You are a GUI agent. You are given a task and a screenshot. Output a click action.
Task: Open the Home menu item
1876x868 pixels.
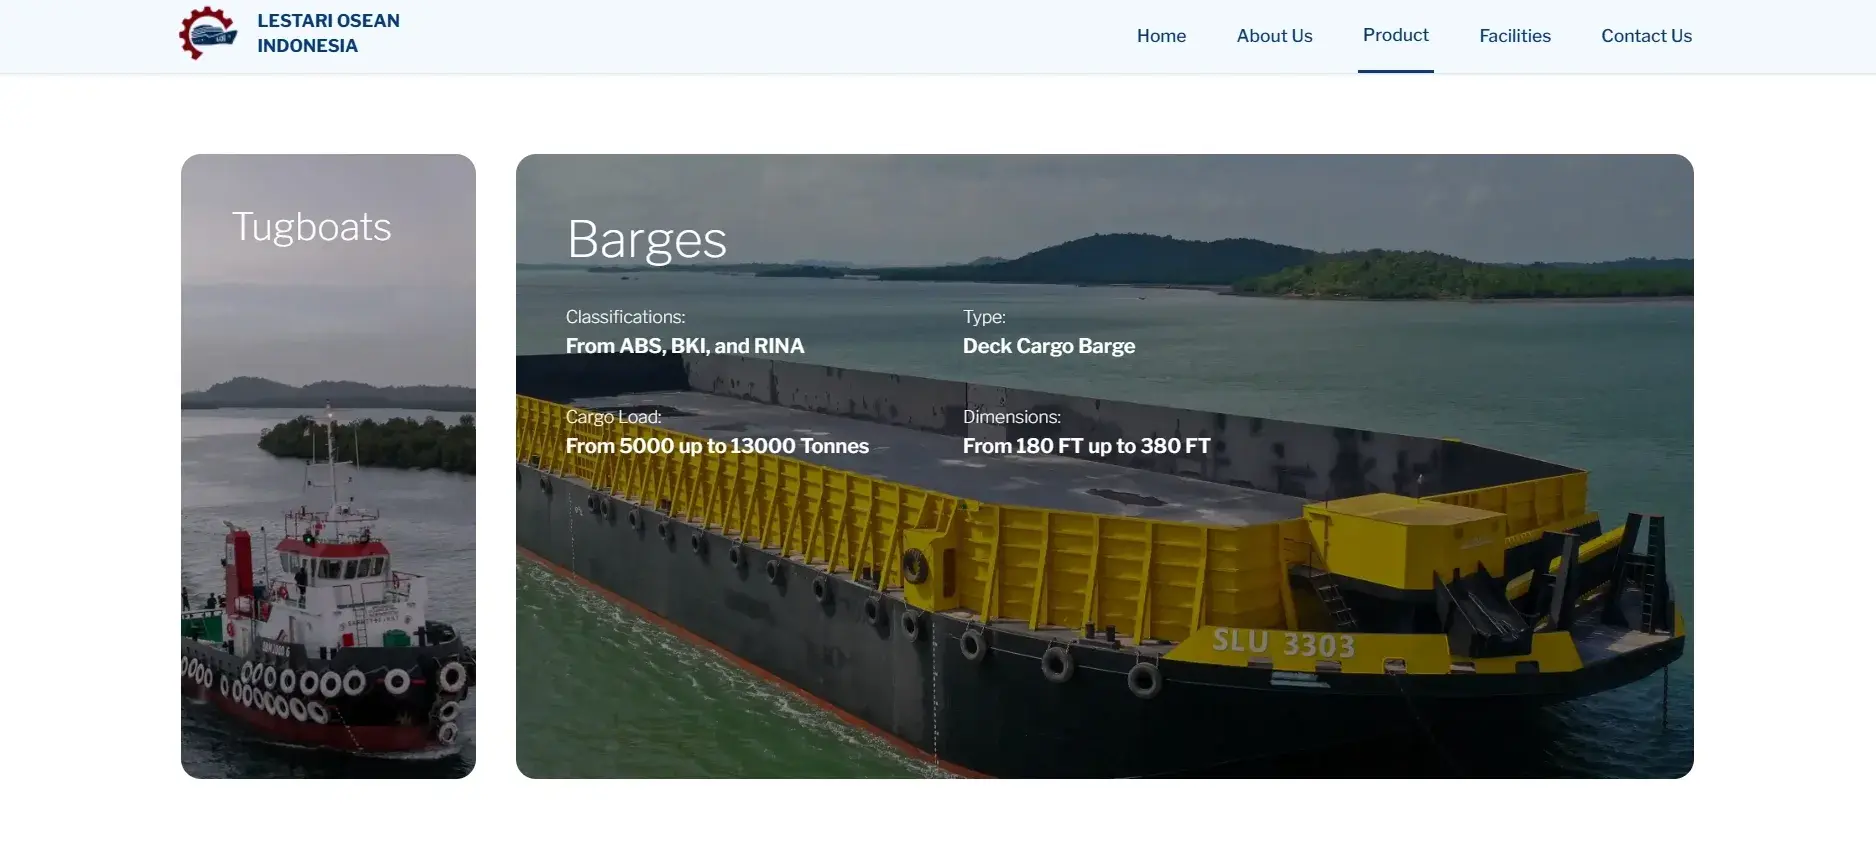click(x=1161, y=36)
